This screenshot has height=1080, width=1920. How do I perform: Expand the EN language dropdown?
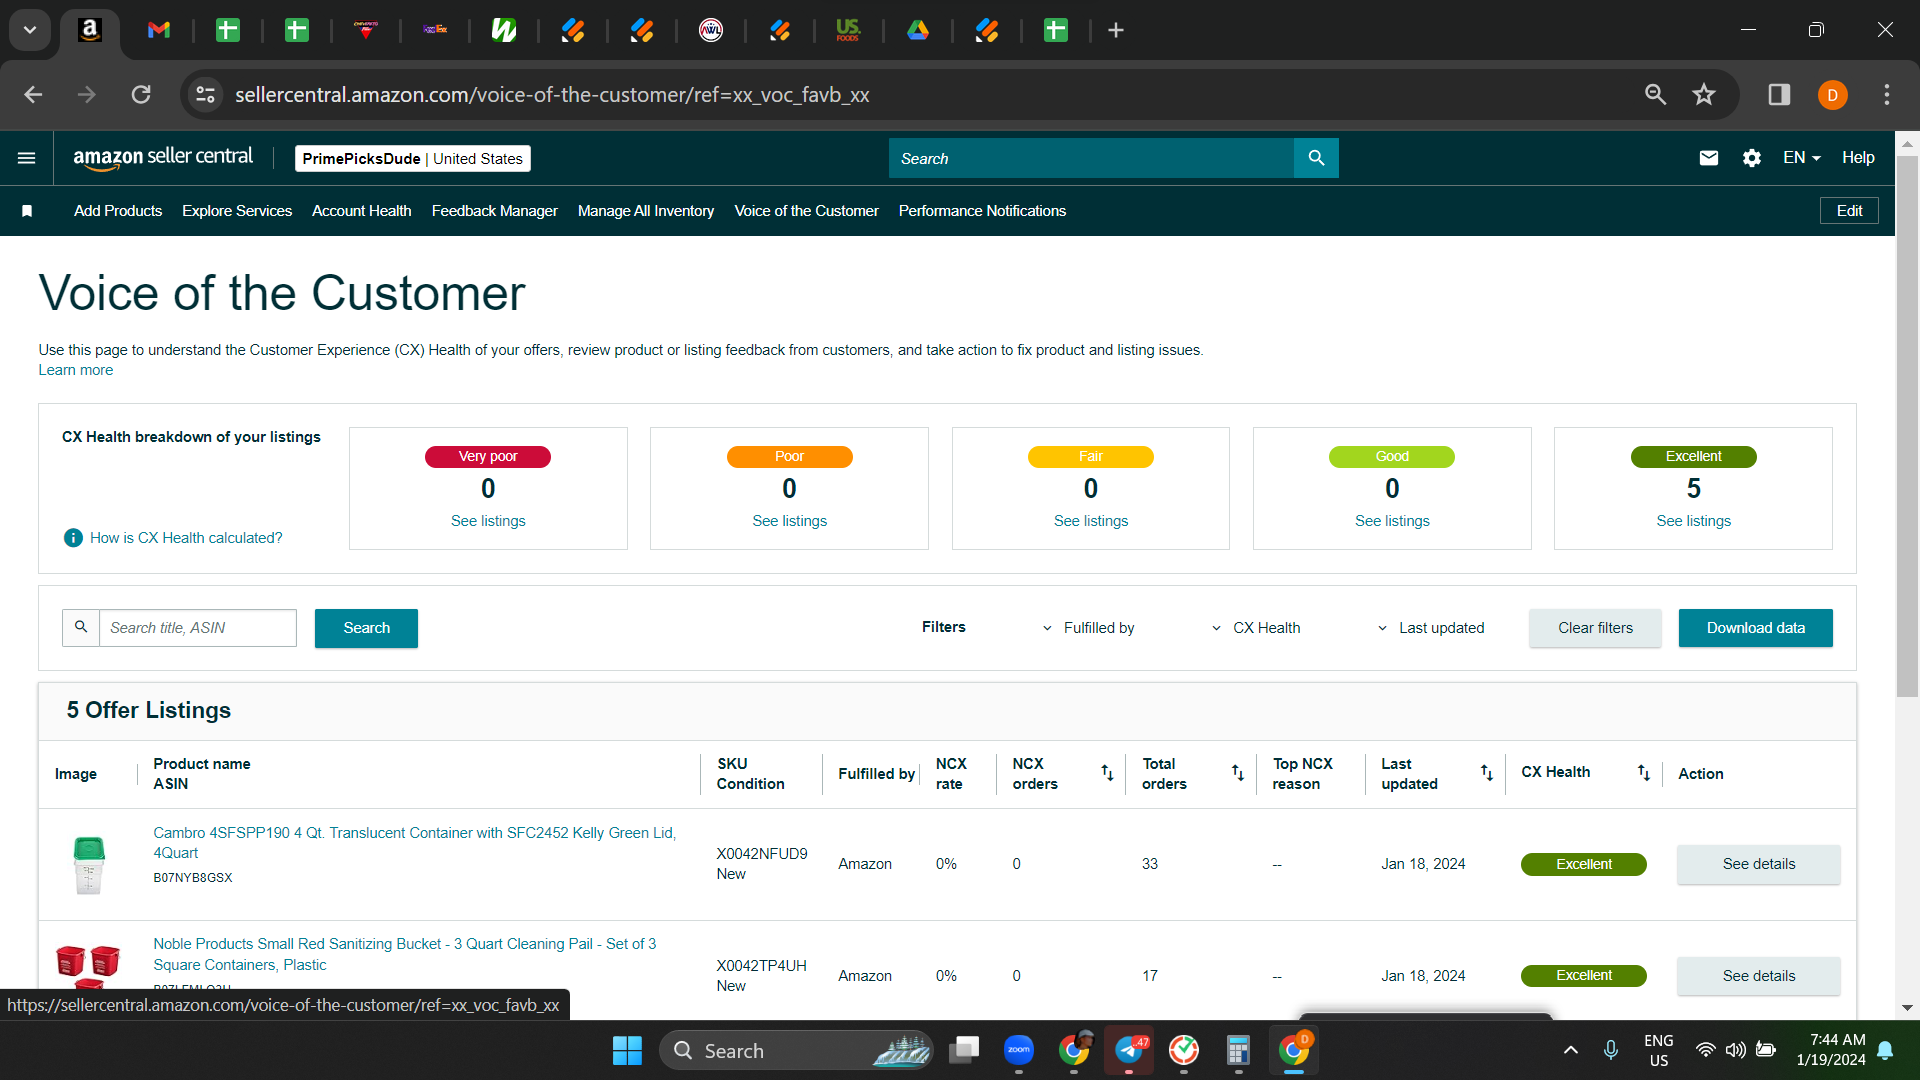click(1801, 158)
